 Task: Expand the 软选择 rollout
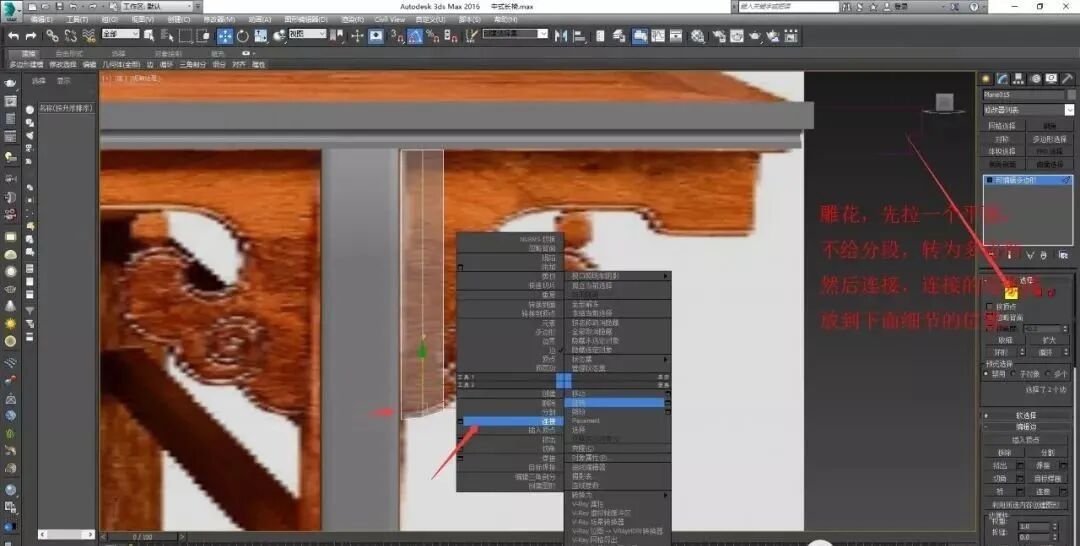click(x=1027, y=416)
